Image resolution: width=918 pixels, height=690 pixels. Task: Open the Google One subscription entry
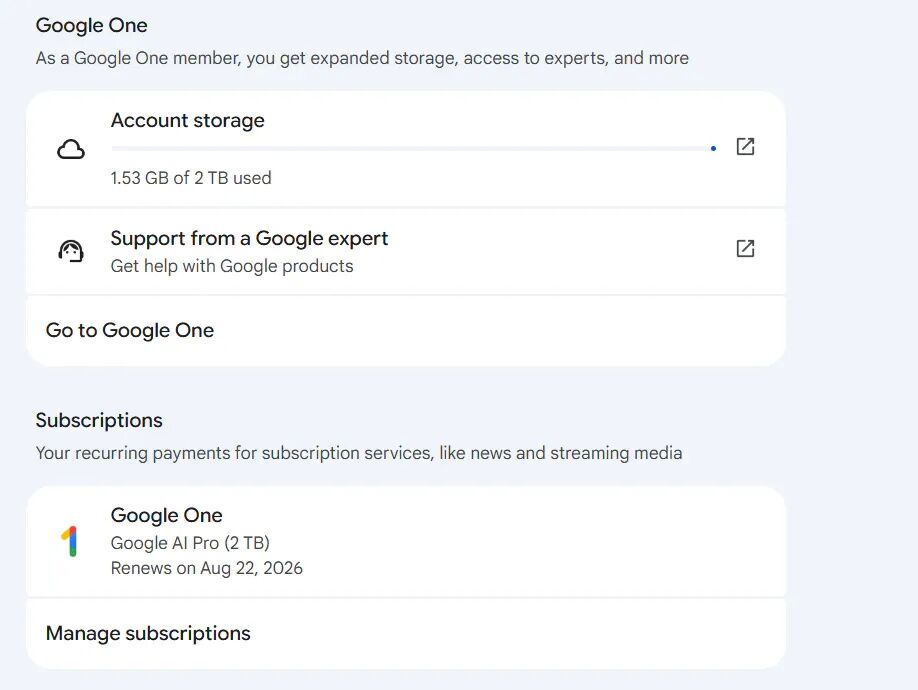[406, 541]
